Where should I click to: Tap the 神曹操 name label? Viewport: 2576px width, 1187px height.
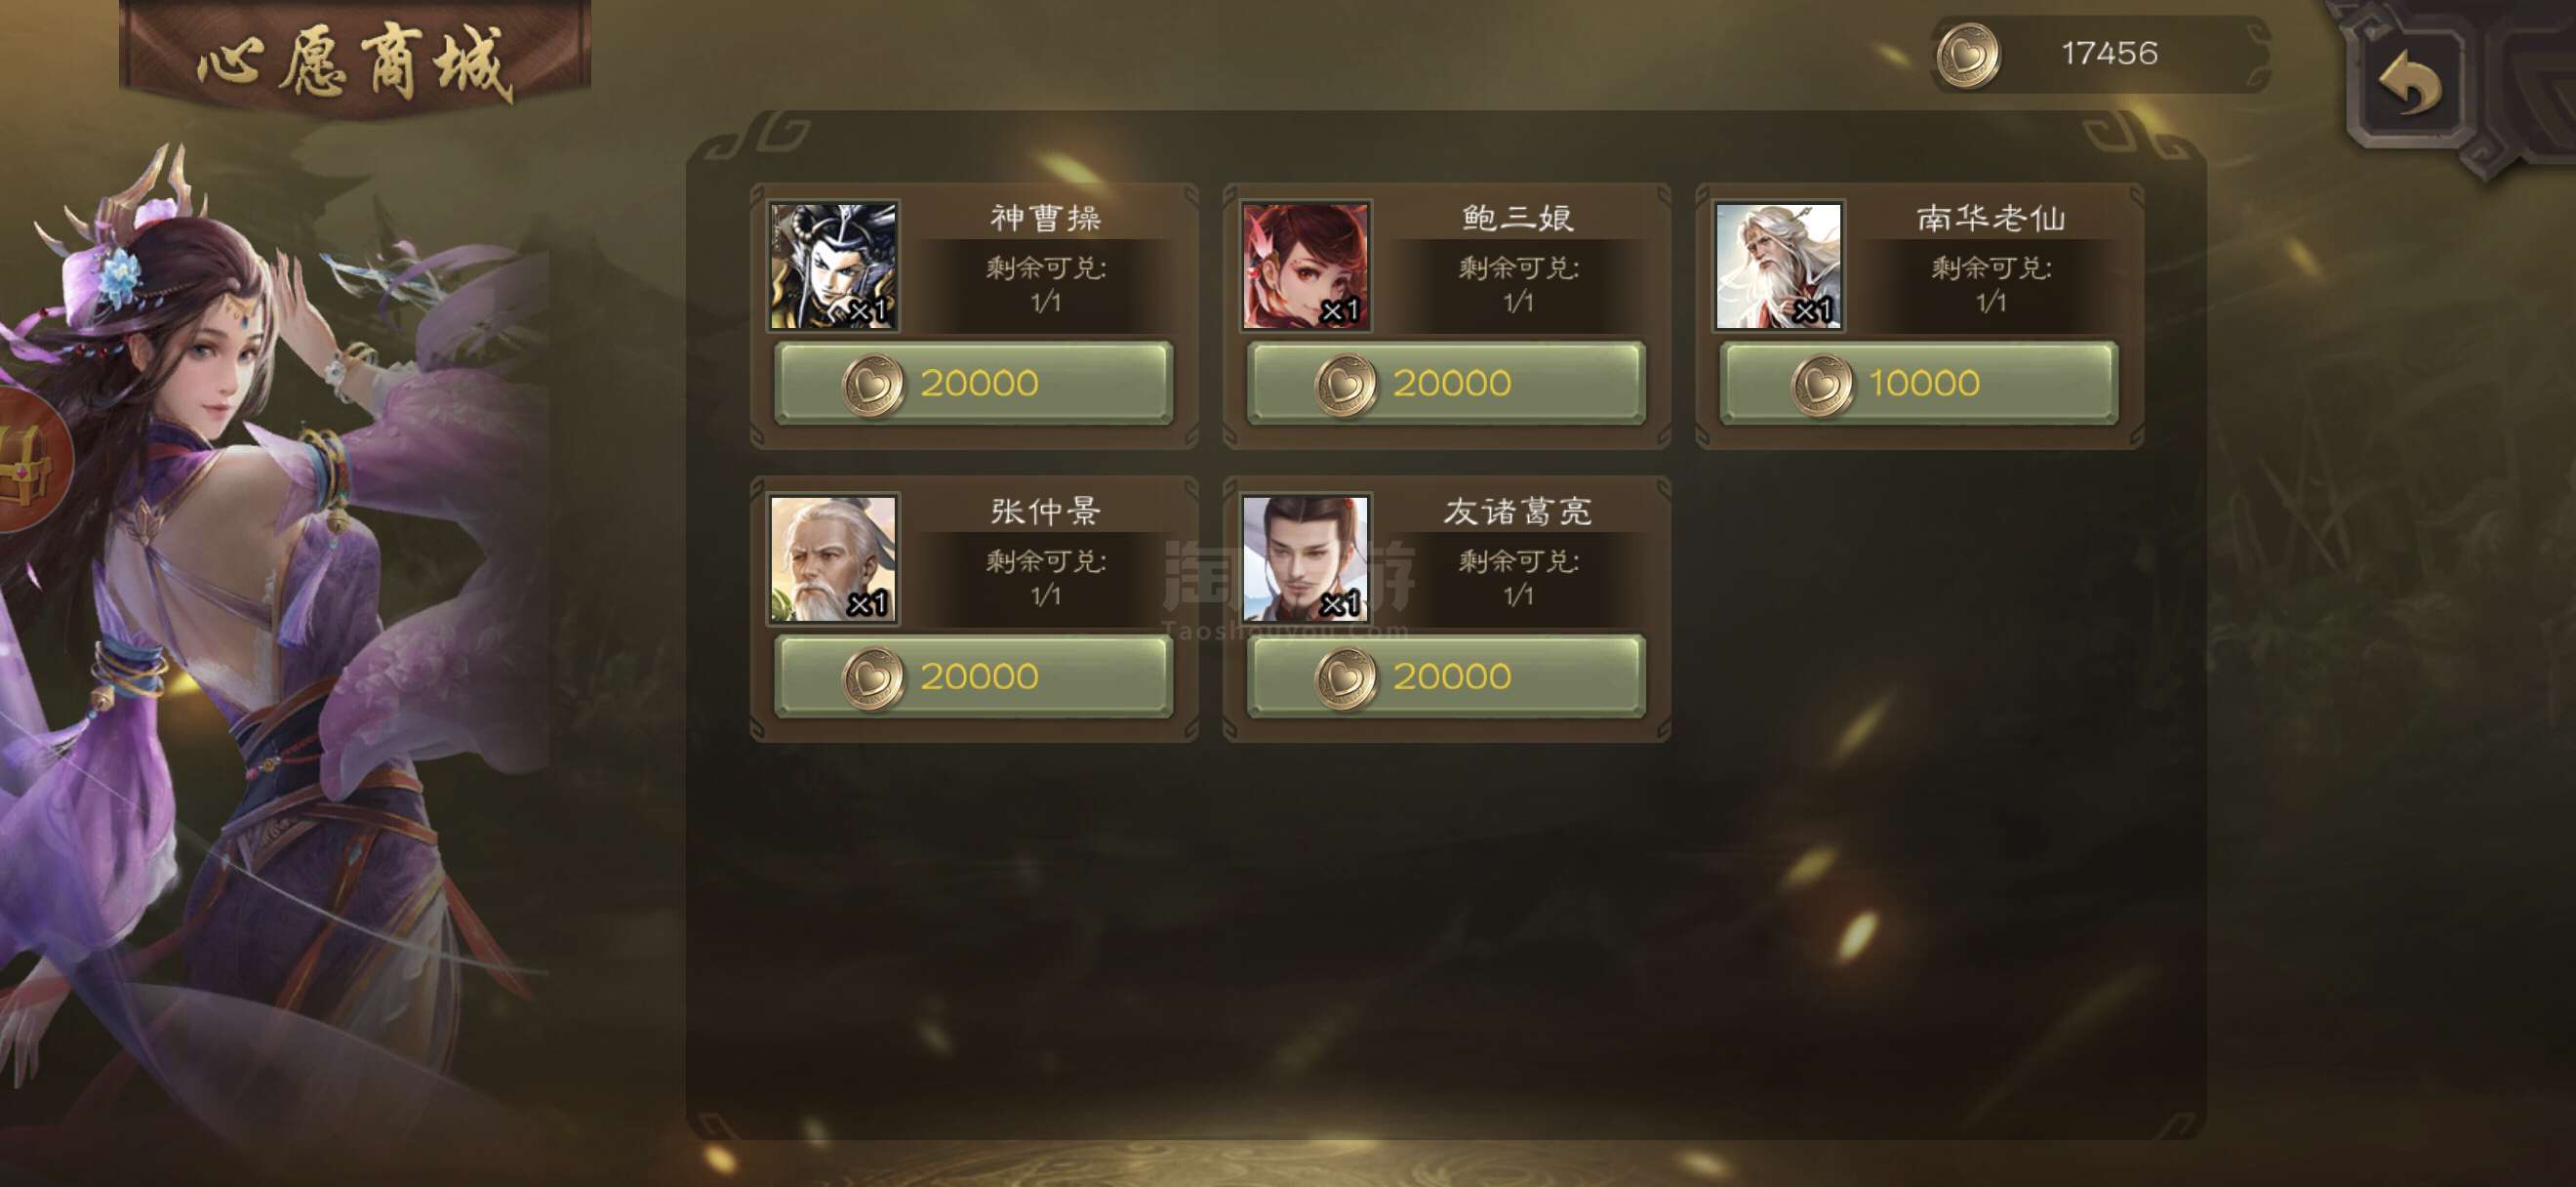point(1045,218)
